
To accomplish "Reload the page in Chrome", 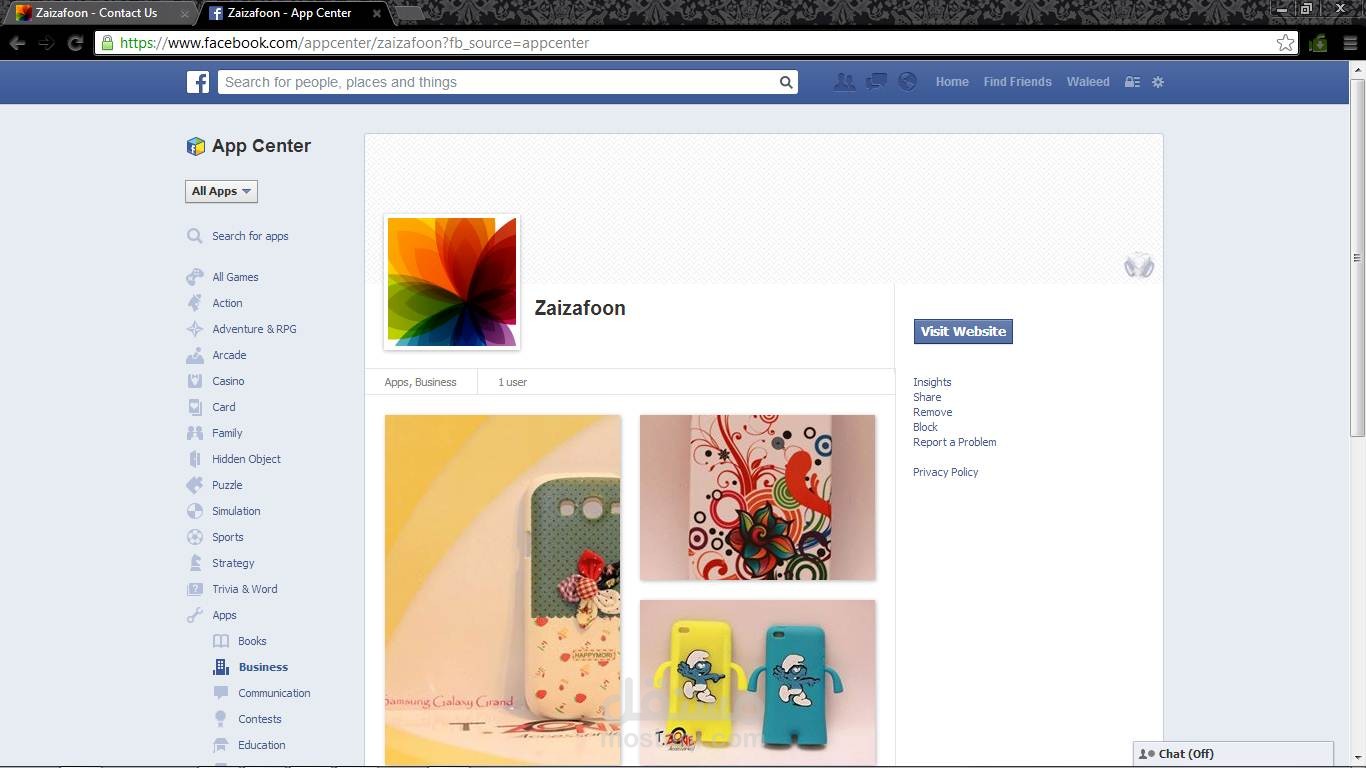I will (75, 43).
